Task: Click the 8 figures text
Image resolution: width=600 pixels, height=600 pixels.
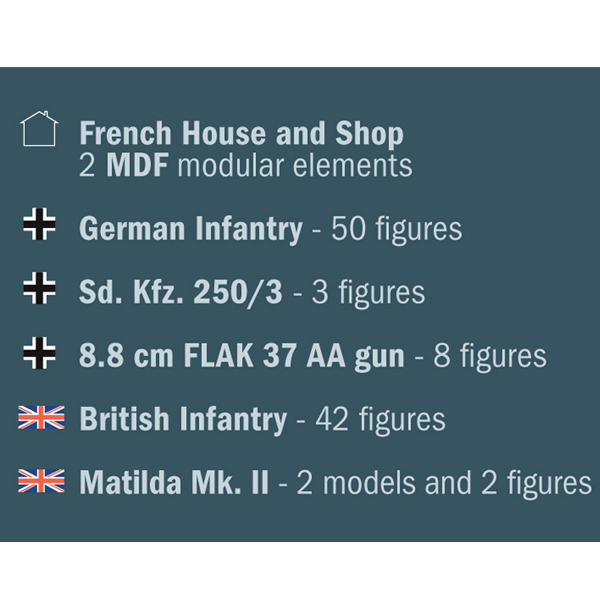Action: coord(490,357)
